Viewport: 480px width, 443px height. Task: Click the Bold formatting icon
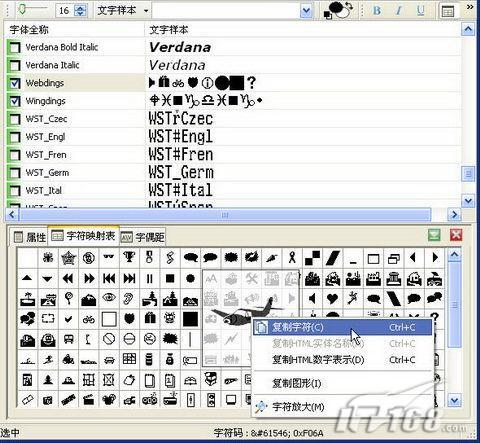pyautogui.click(x=377, y=10)
